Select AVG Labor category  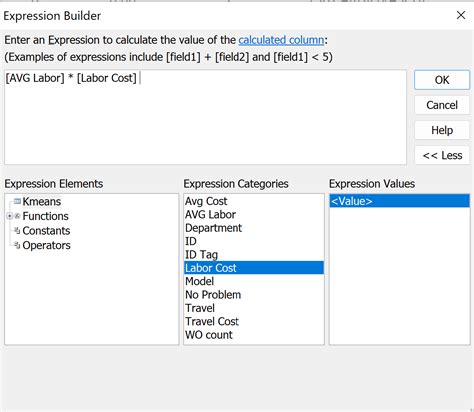(x=254, y=214)
